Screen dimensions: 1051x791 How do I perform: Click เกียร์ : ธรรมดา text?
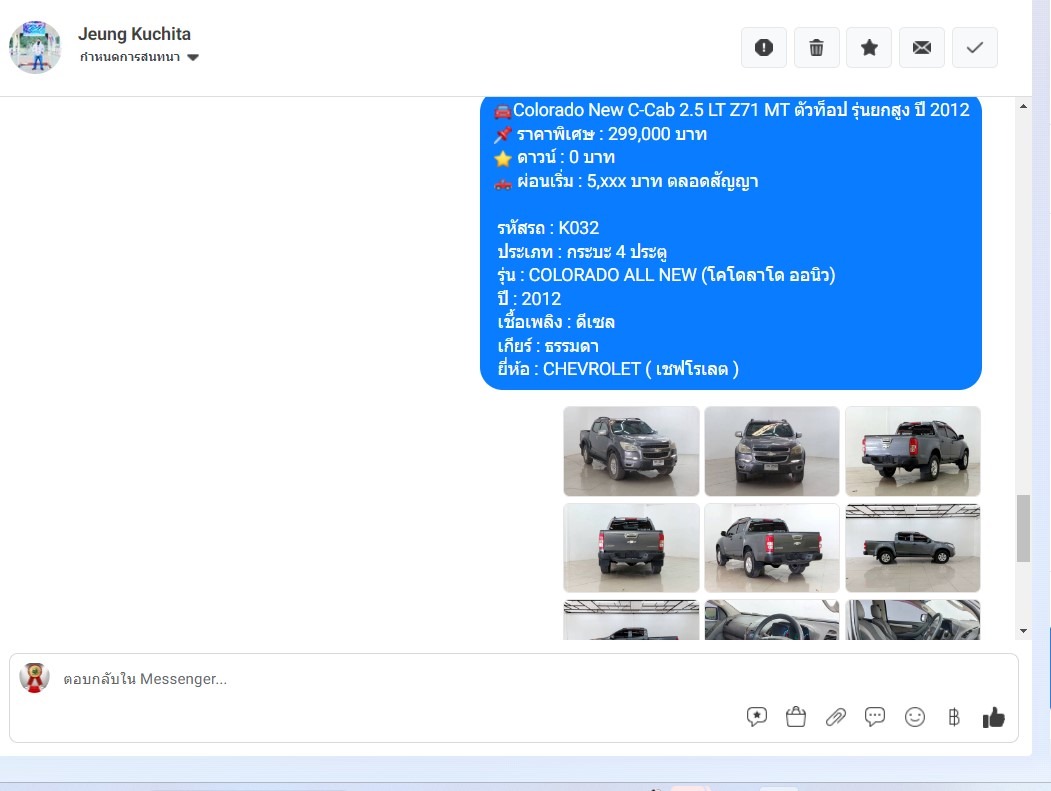pyautogui.click(x=548, y=346)
